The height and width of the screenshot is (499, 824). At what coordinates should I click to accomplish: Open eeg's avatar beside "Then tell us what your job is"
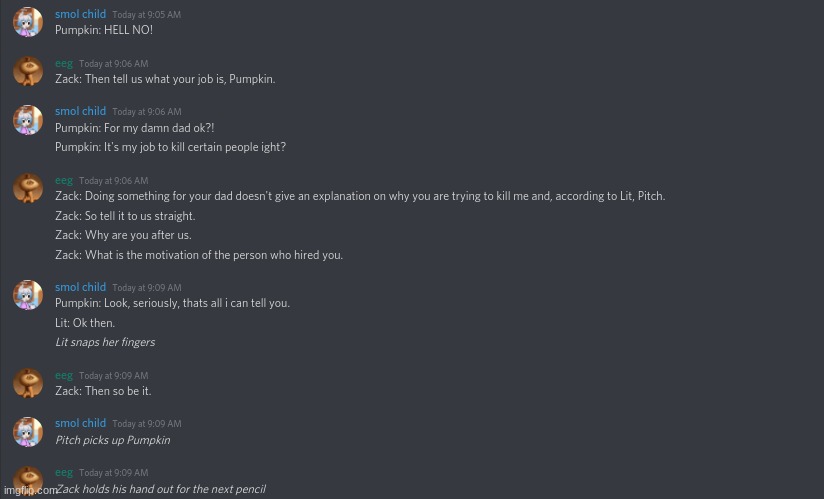28,71
